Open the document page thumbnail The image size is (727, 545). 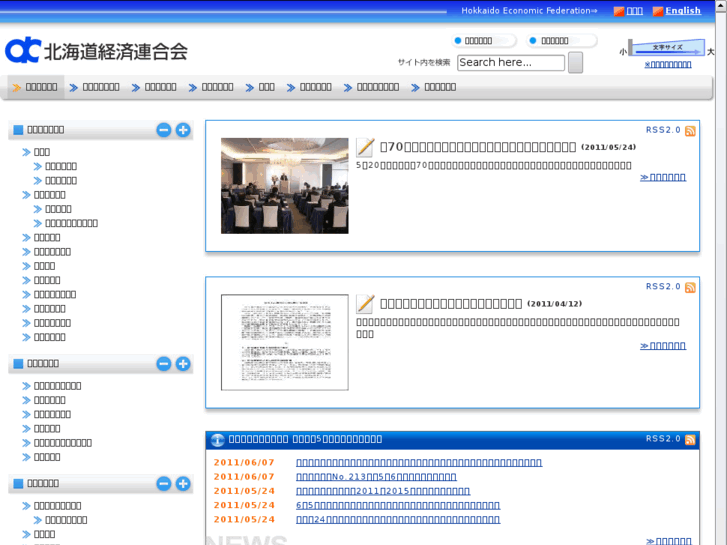[285, 342]
